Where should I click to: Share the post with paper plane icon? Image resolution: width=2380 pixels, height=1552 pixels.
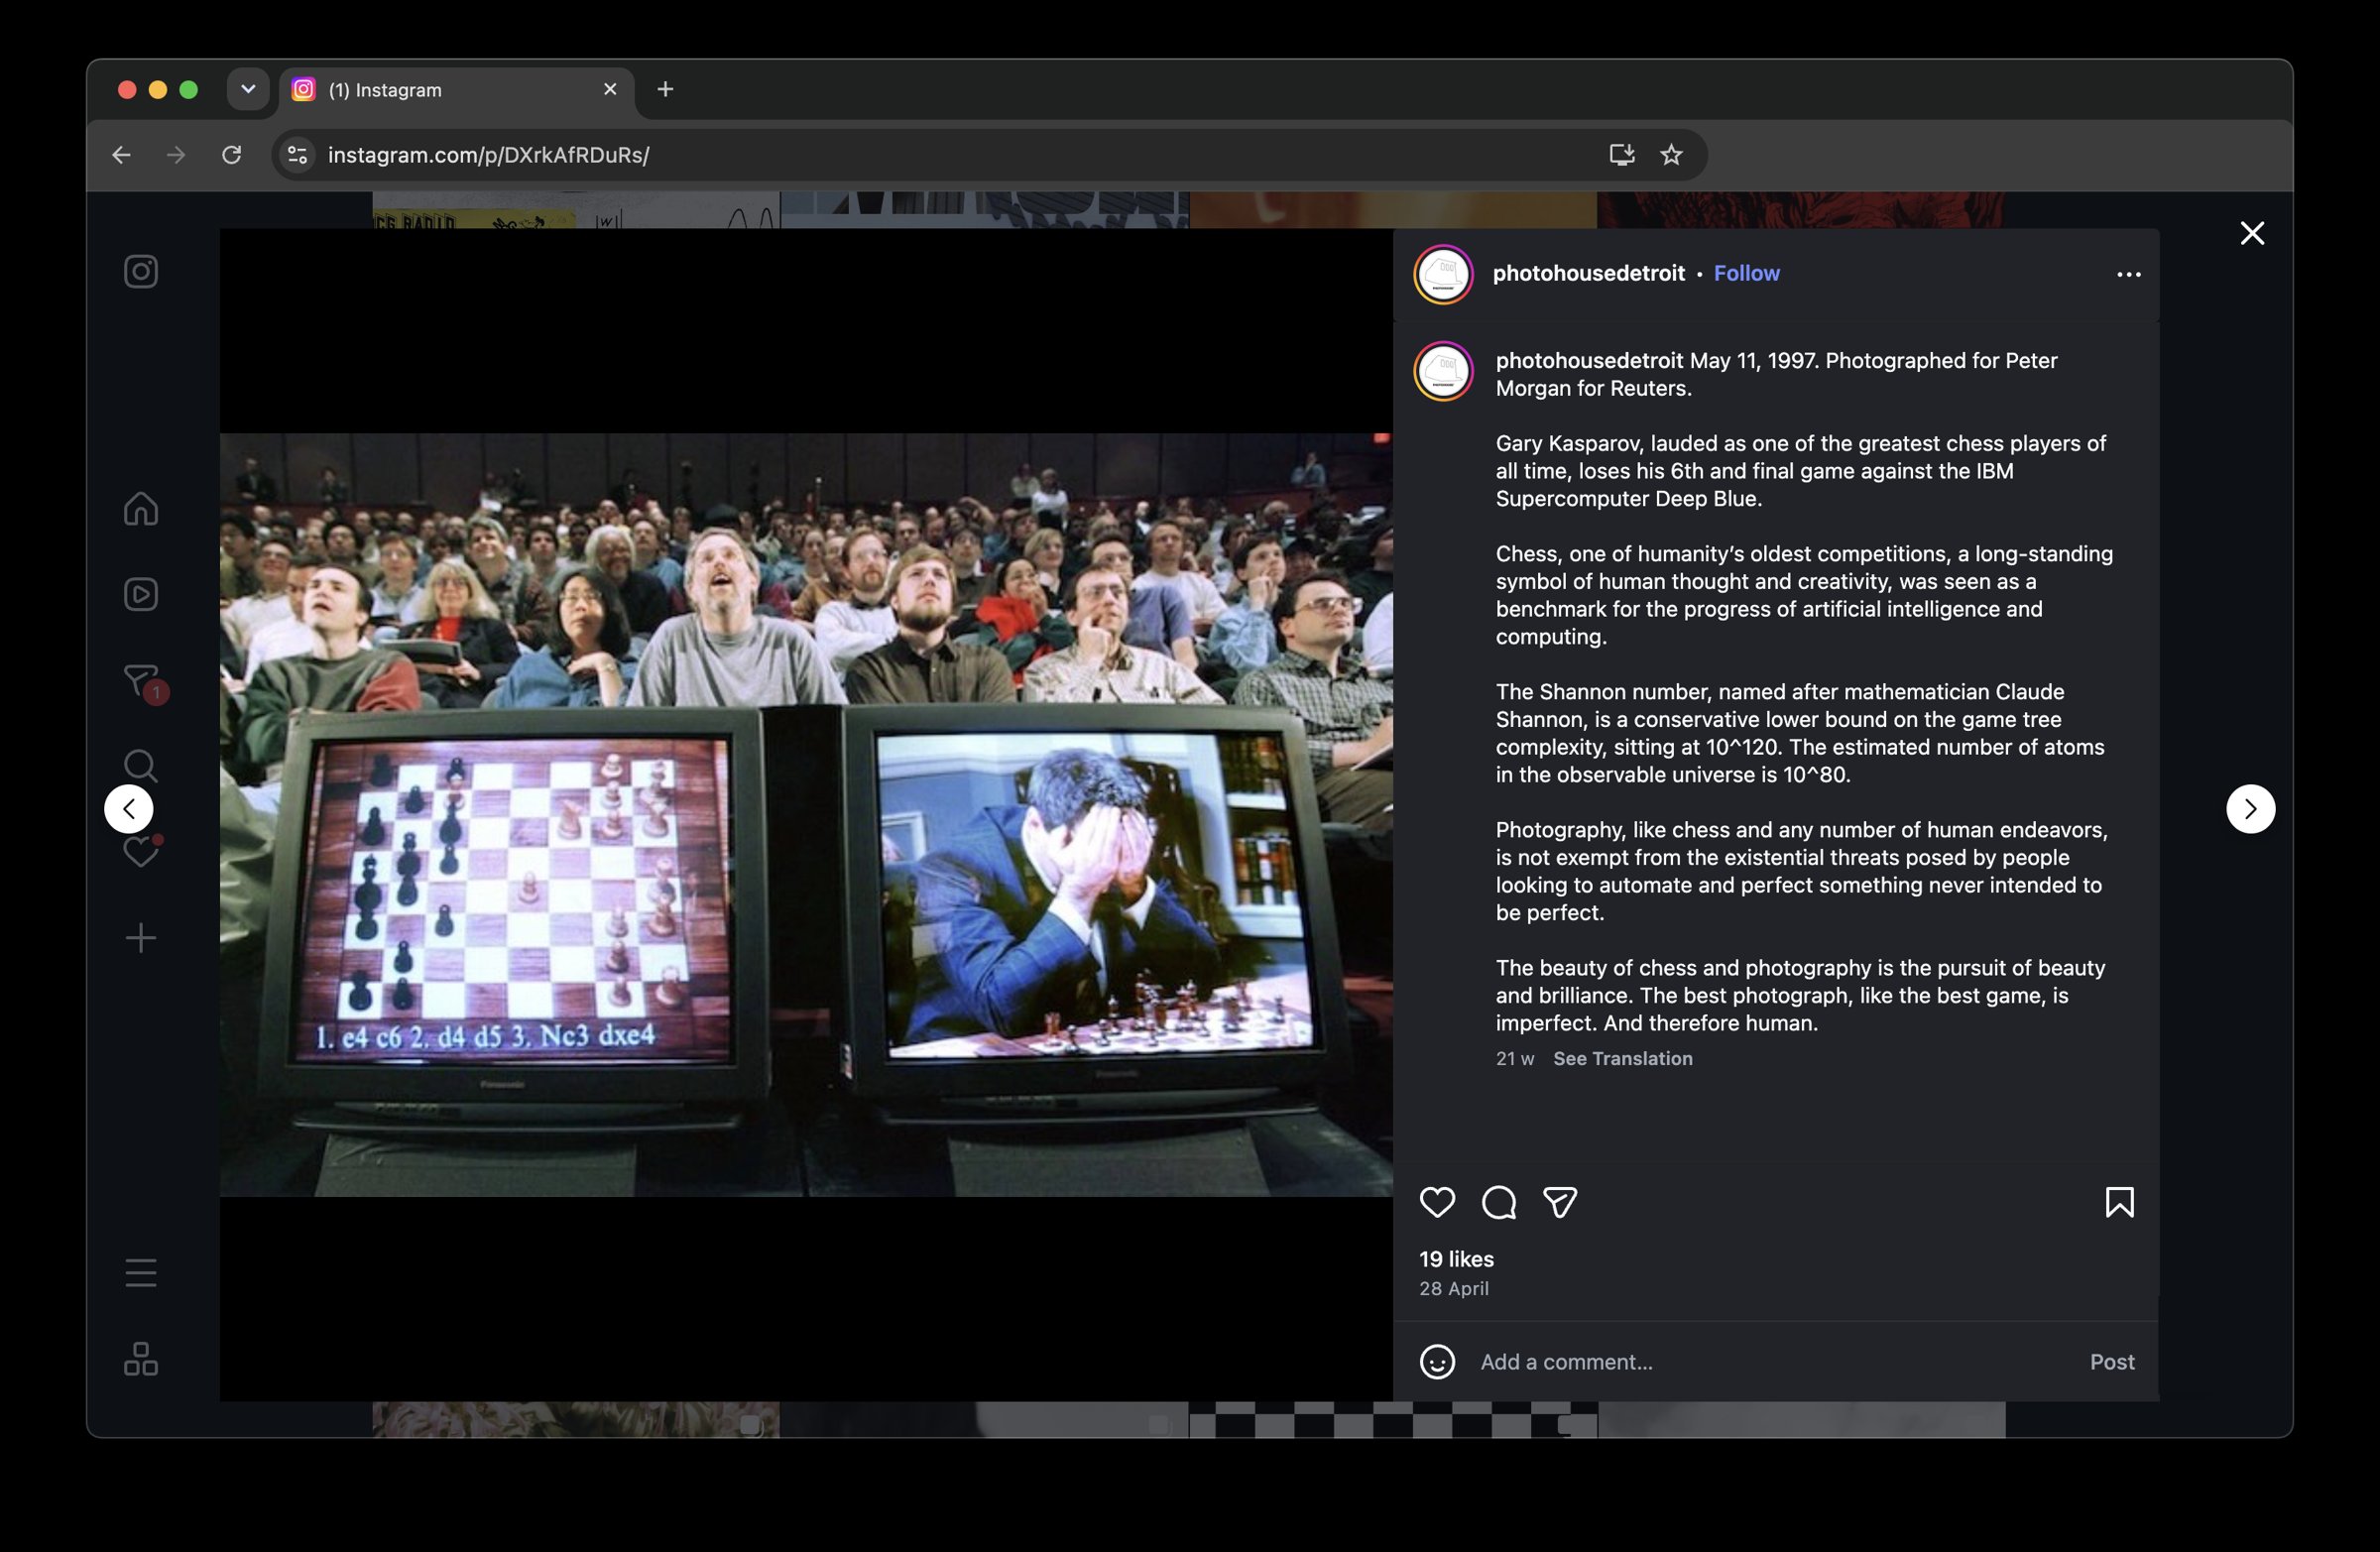1560,1202
